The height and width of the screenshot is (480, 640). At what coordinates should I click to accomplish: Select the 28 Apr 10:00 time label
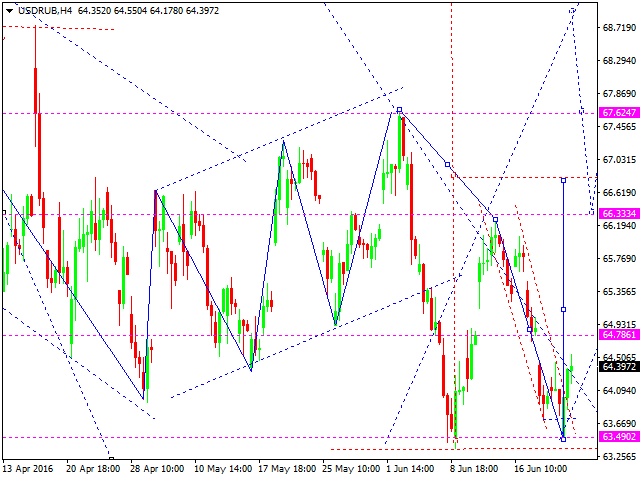coord(157,469)
